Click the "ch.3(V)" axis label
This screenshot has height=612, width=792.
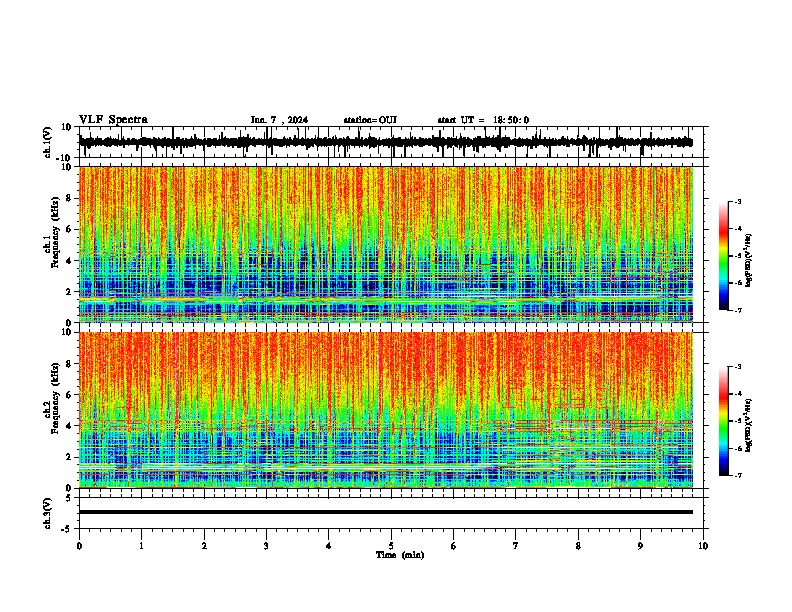pos(48,513)
